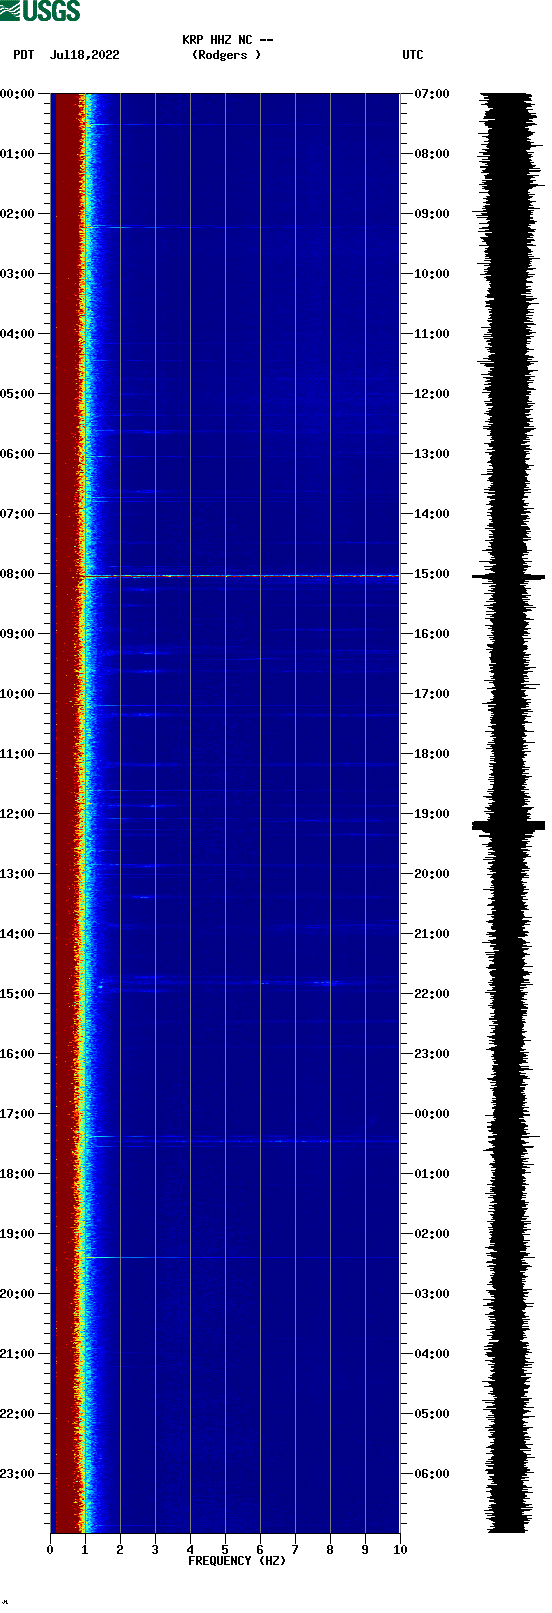Click the 23:00 PDT time label
This screenshot has height=1613, width=552.
(18, 1474)
